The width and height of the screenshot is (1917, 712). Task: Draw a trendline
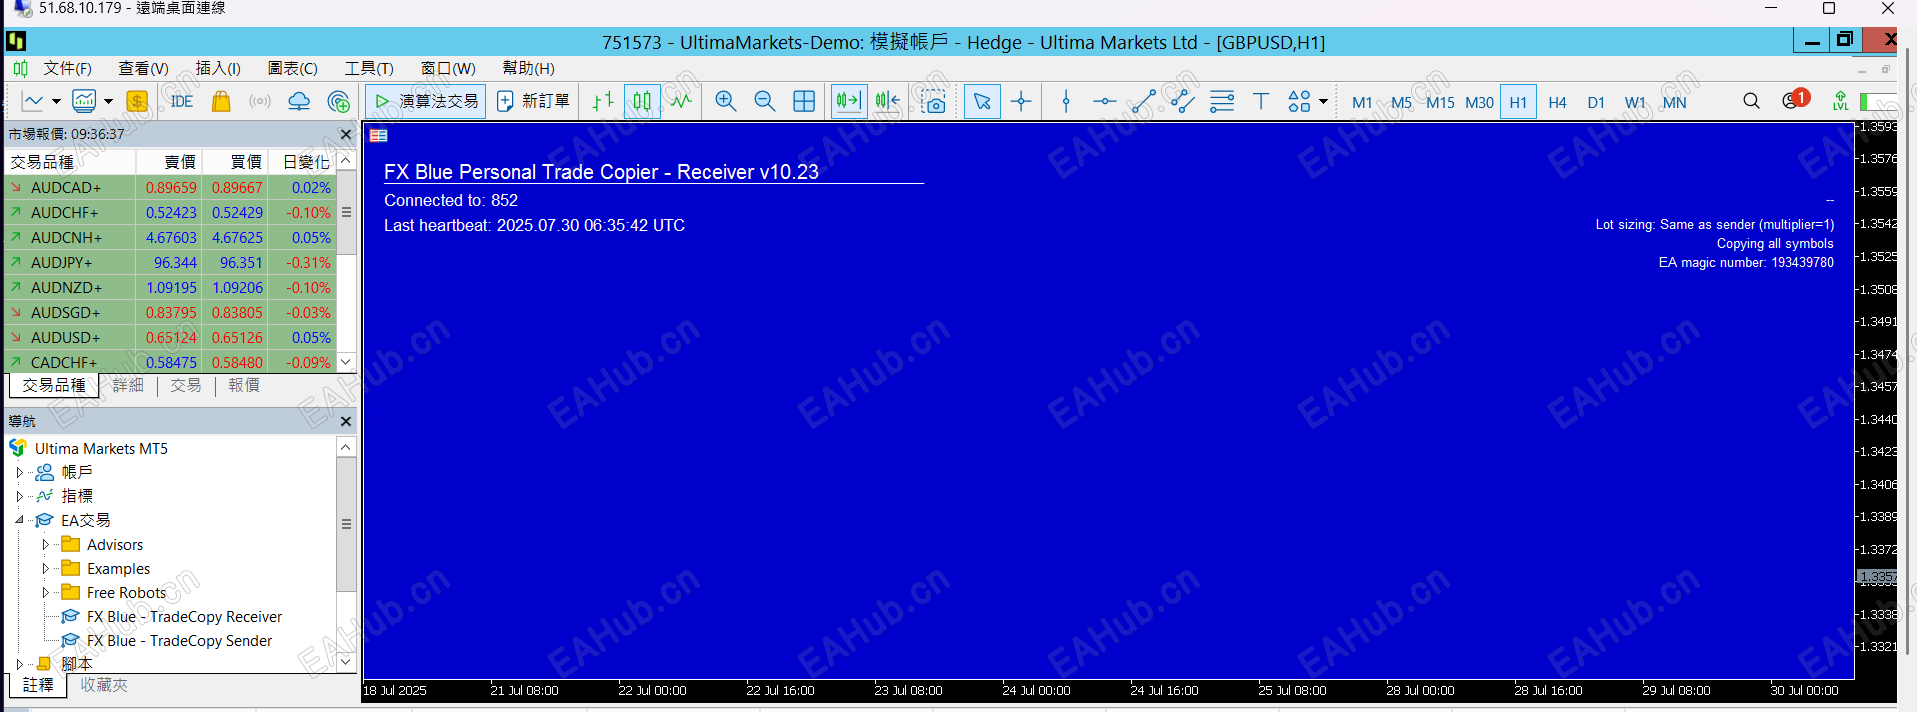pyautogui.click(x=1143, y=101)
